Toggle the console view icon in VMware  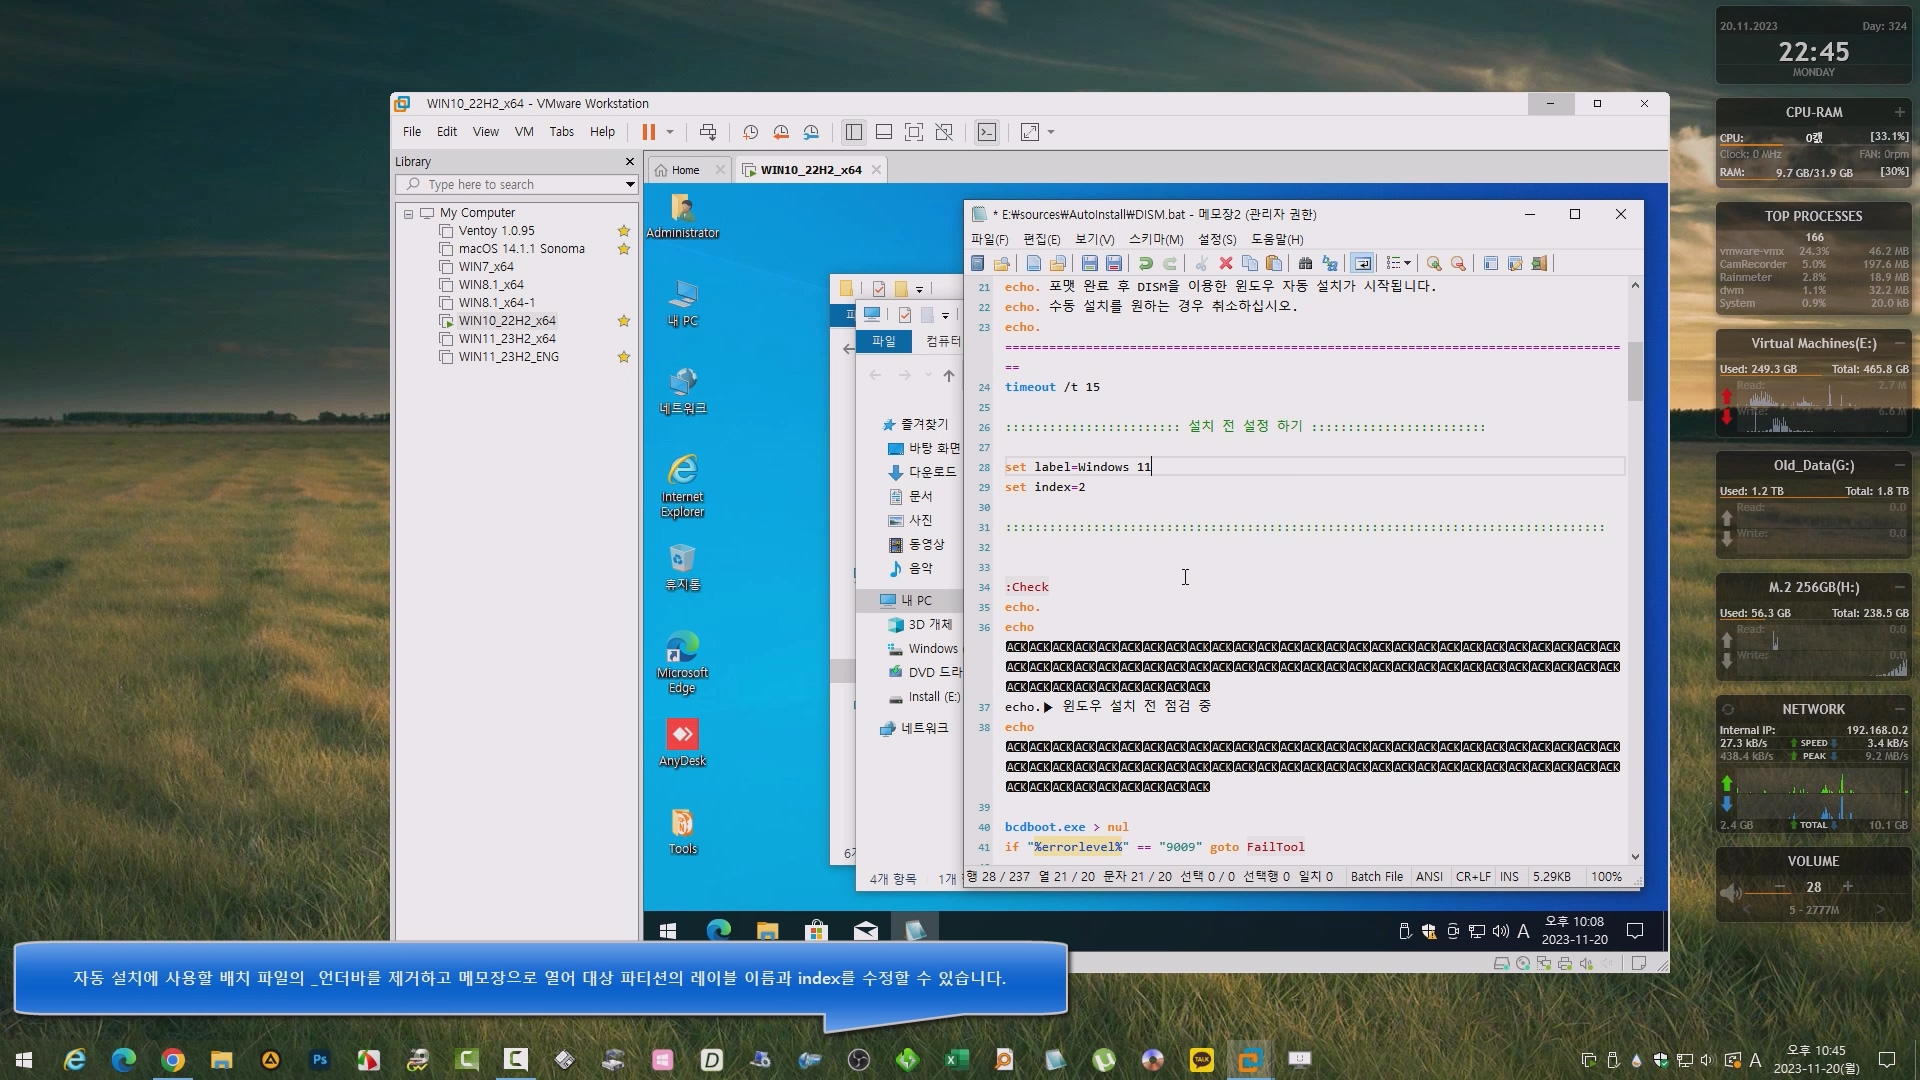(987, 132)
